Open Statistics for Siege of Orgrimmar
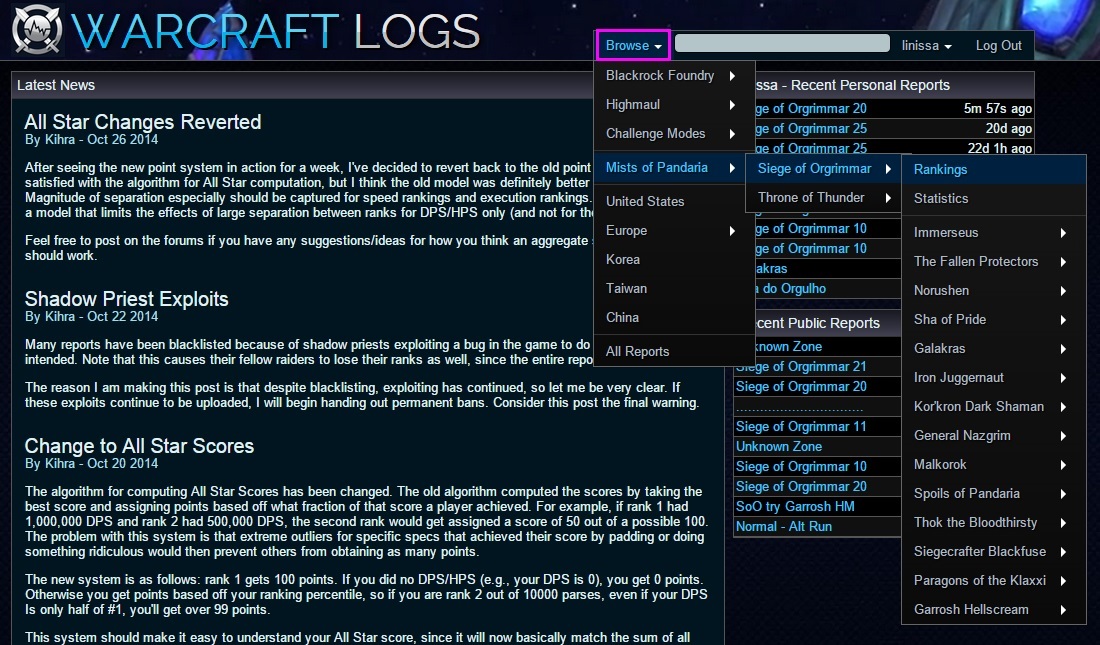The width and height of the screenshot is (1100, 645). (941, 199)
